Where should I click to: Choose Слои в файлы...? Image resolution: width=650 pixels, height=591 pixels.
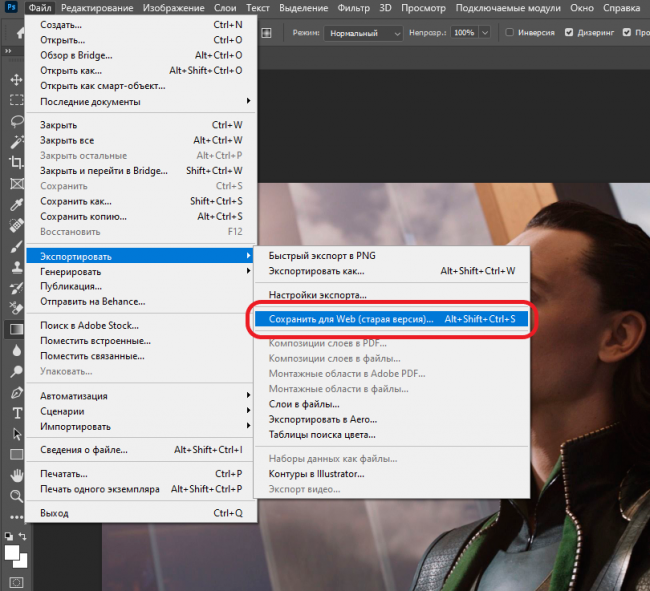[391, 404]
